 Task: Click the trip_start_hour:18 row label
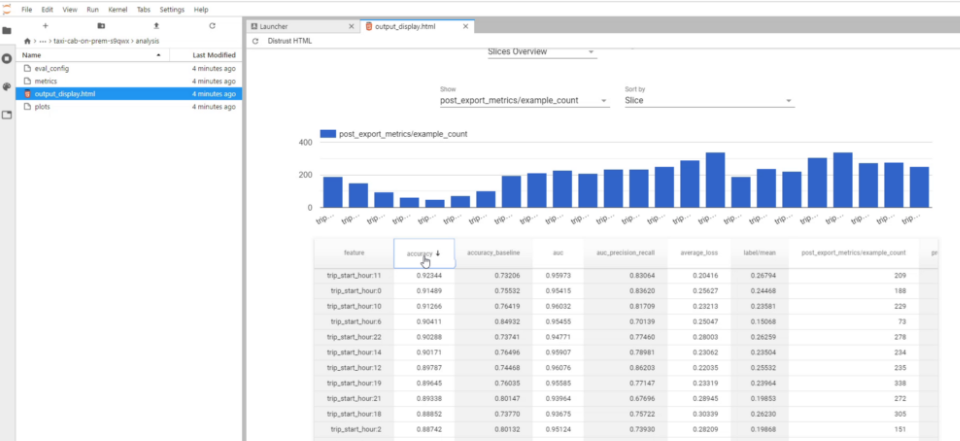pos(353,414)
